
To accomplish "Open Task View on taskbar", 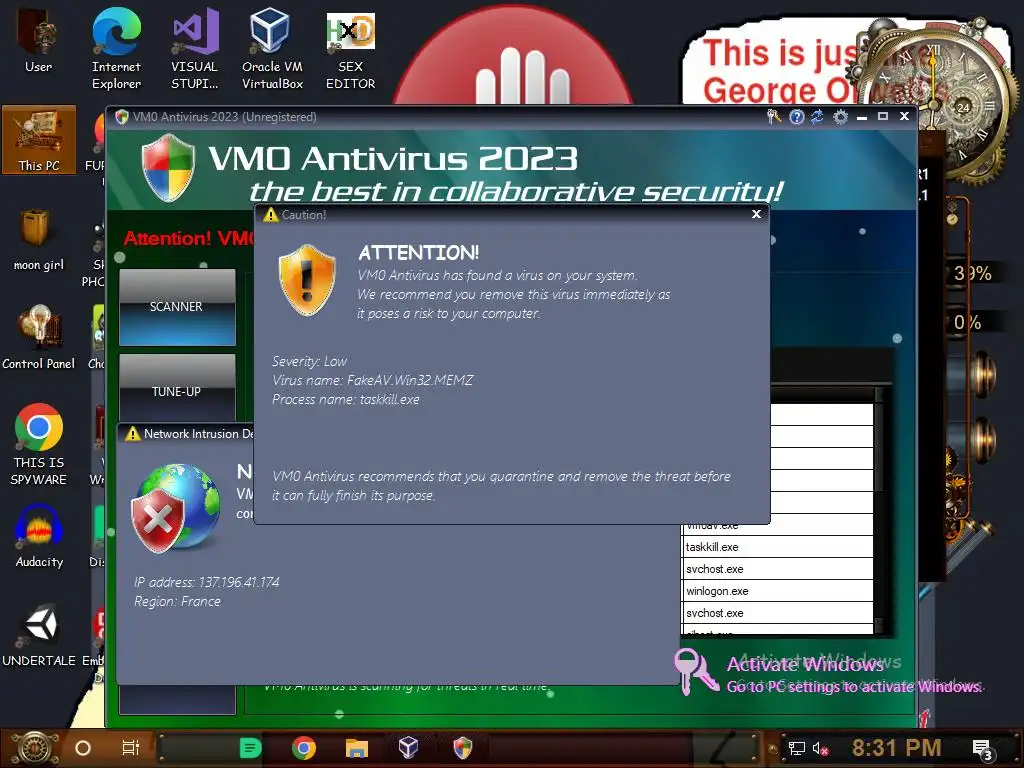I will pyautogui.click(x=131, y=748).
